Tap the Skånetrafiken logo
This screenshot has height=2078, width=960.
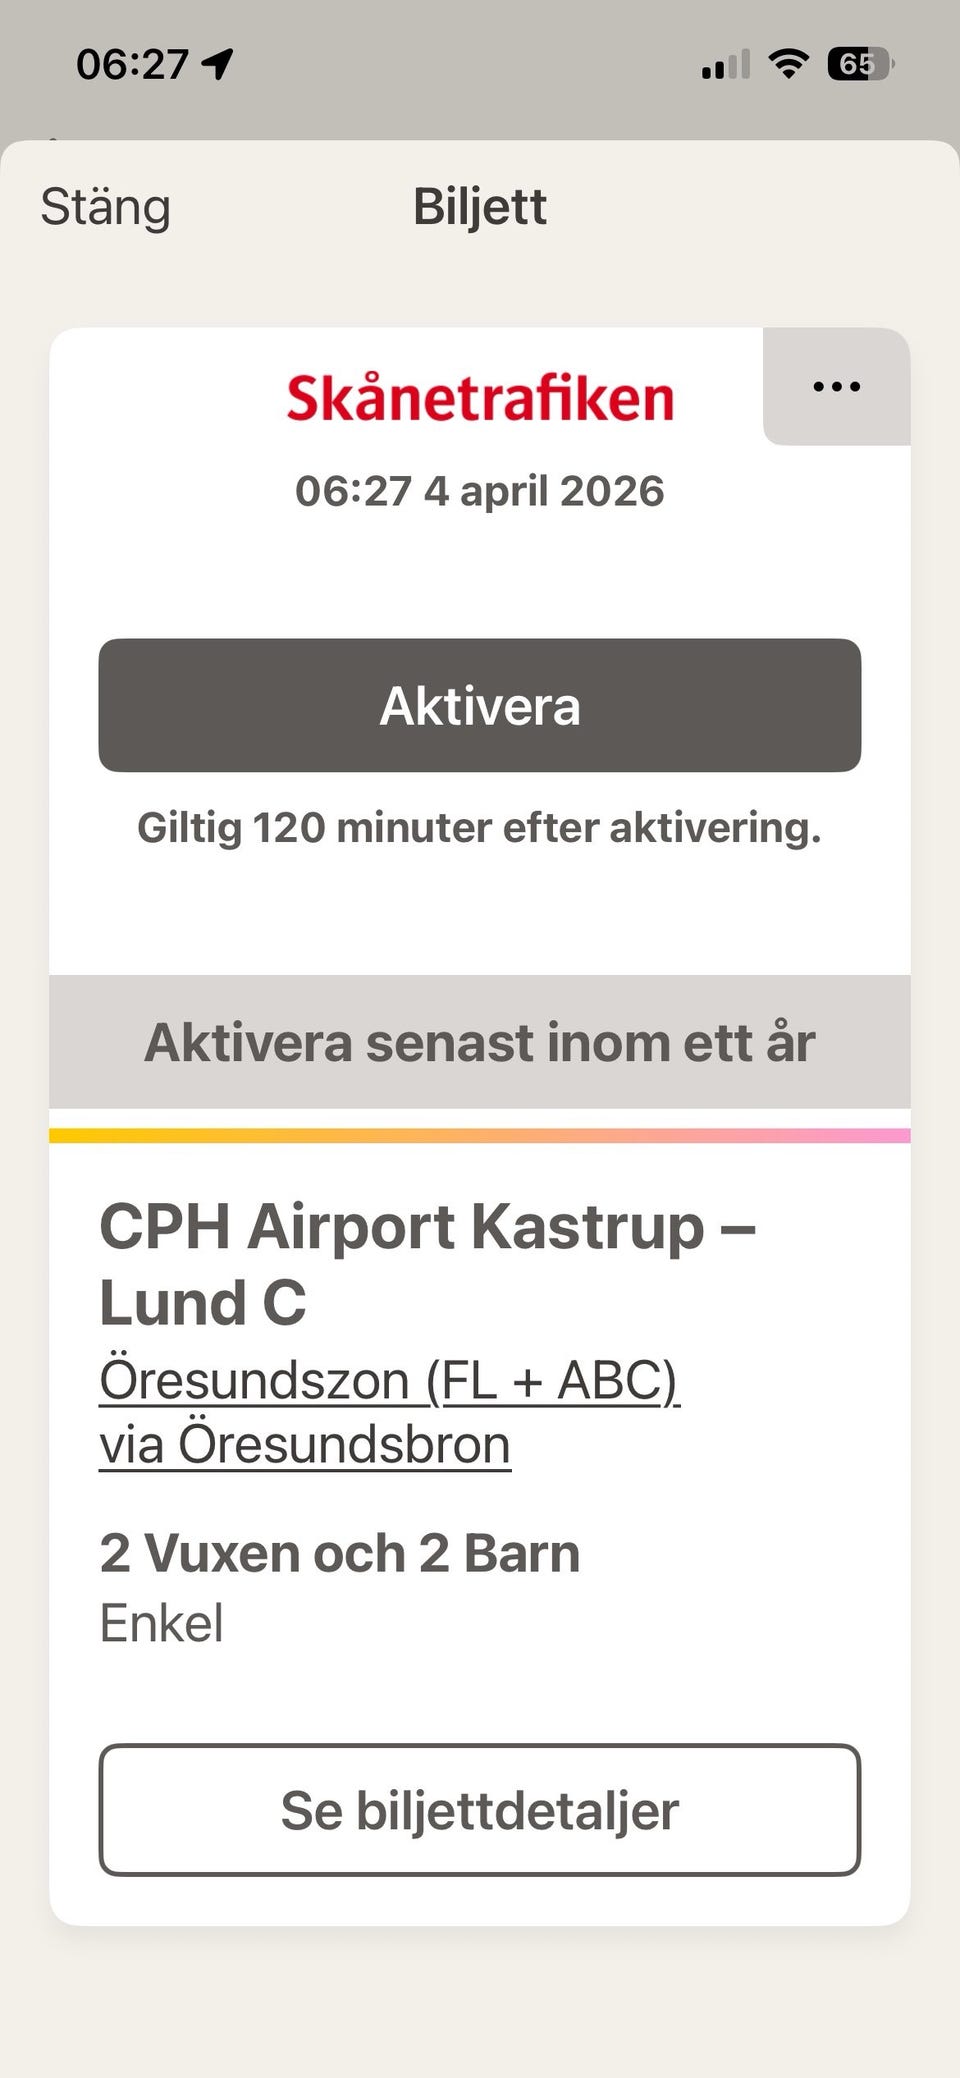[480, 398]
